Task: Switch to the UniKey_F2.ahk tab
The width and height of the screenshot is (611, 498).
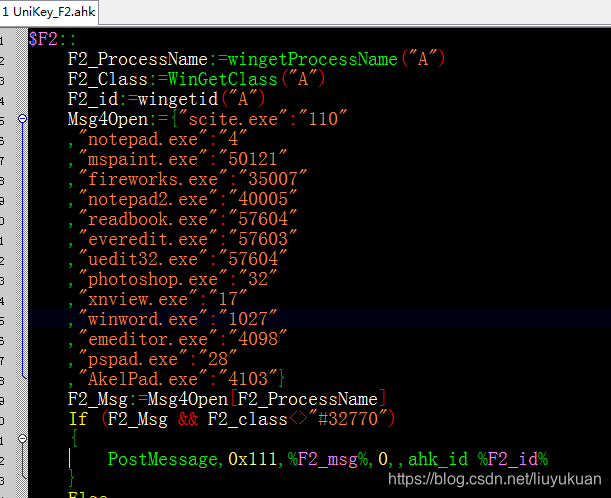Action: pos(49,12)
